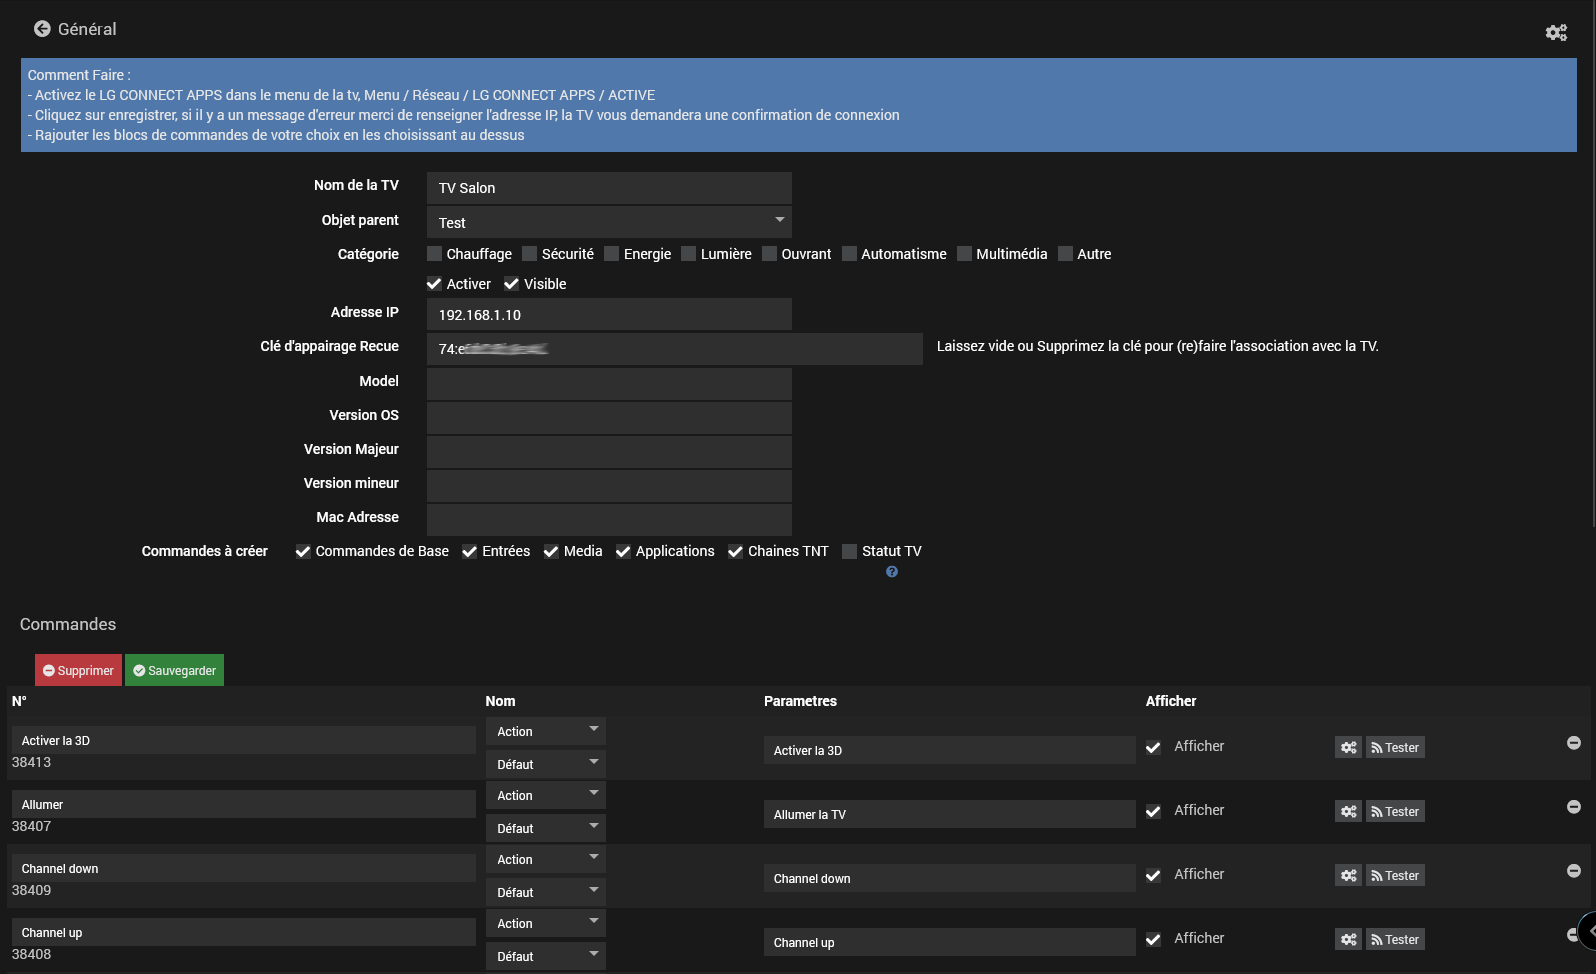Screen dimensions: 1596x974
Task: Click the green Sauvegarder button
Action: click(x=174, y=671)
